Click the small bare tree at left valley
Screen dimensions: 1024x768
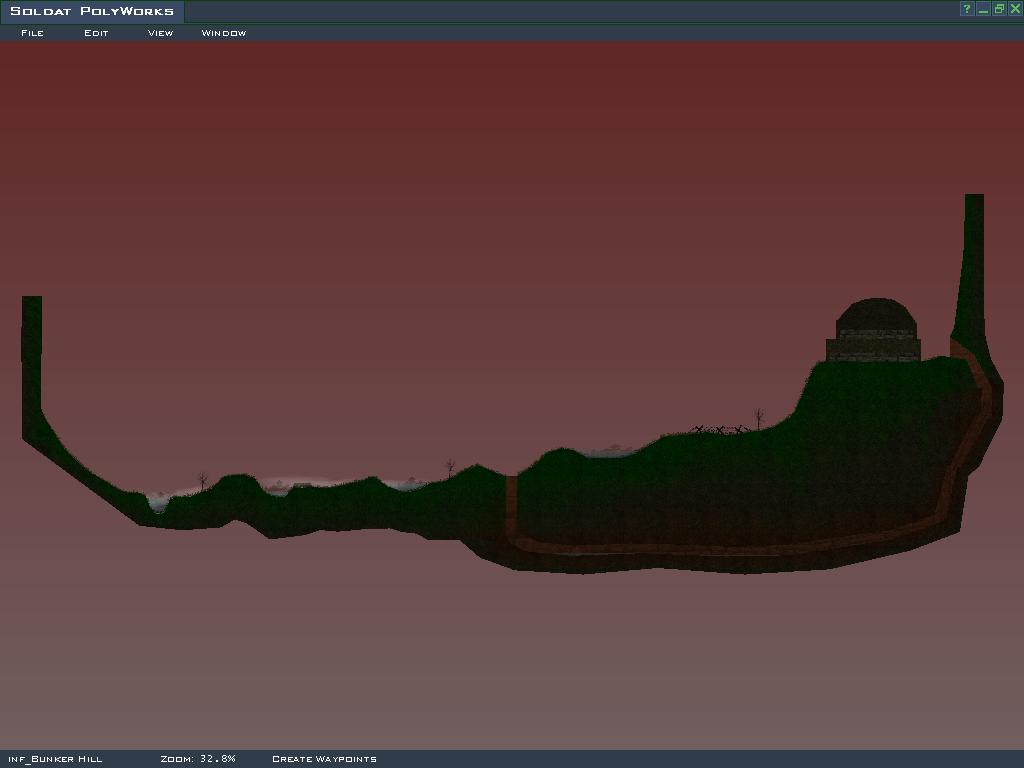203,481
